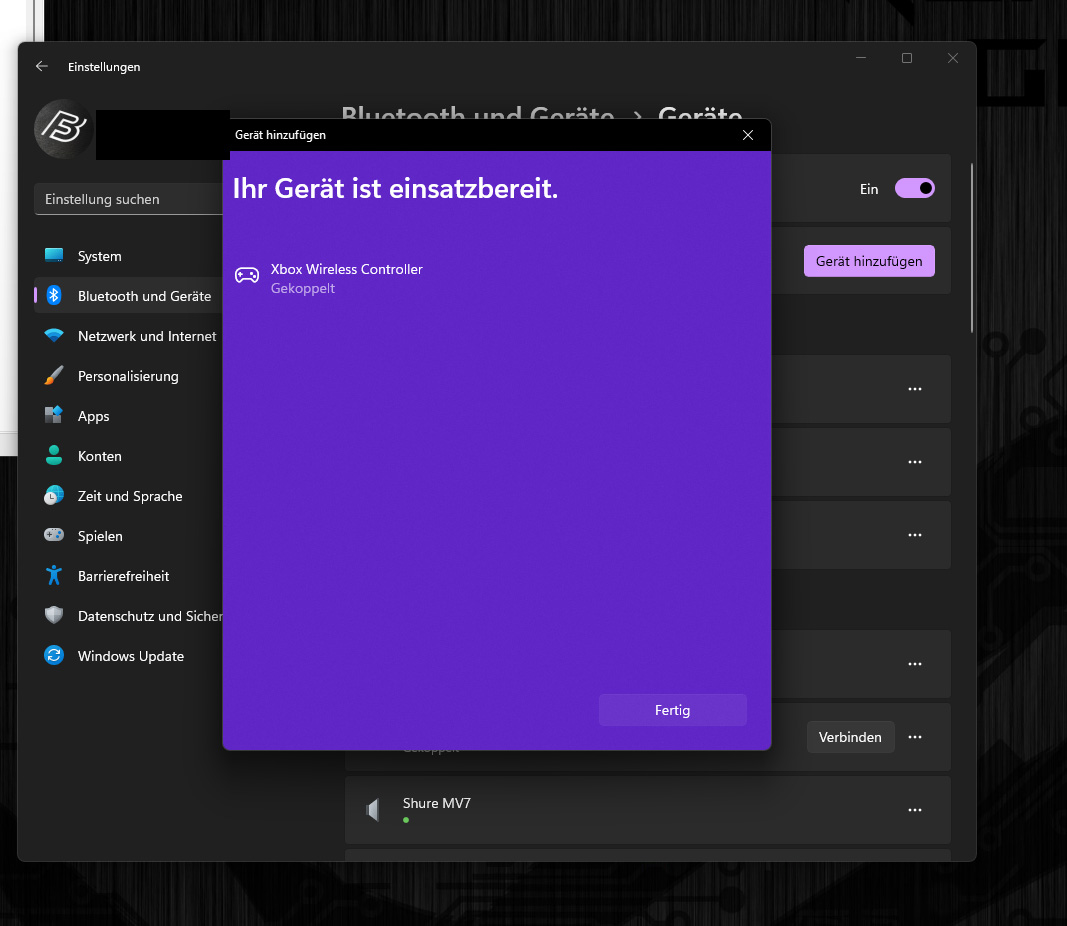Image resolution: width=1067 pixels, height=926 pixels.
Task: Open Personalisierung settings
Action: (129, 376)
